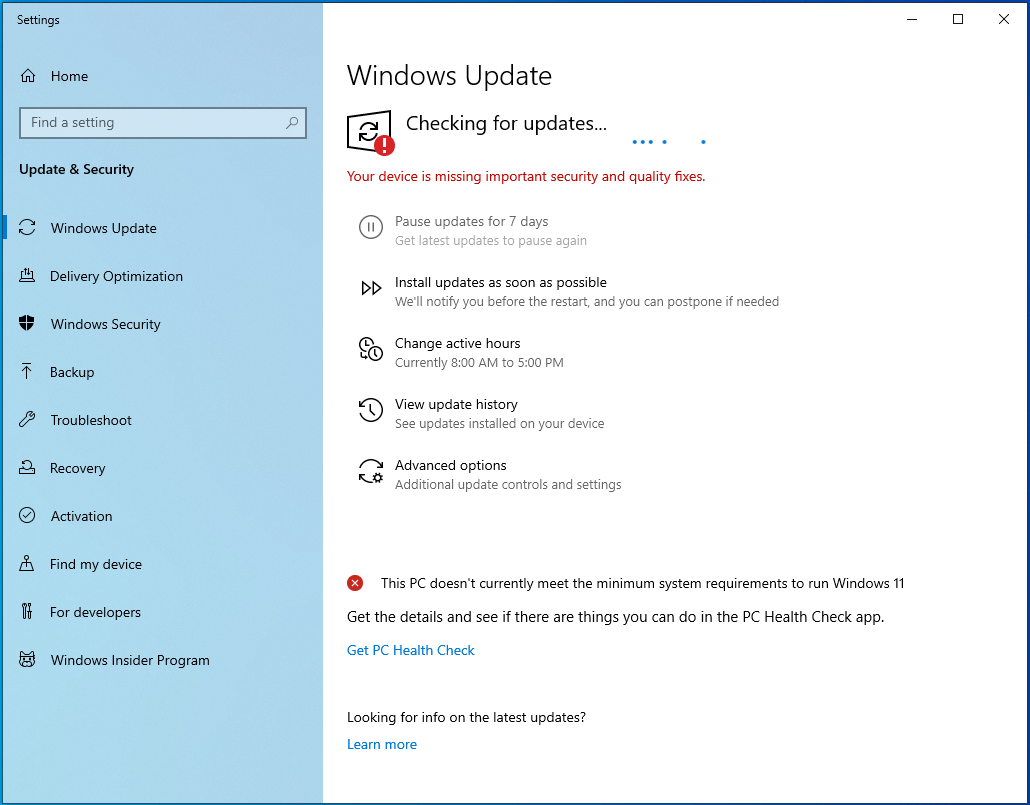Click the red missing security fixes warning text
The image size is (1030, 805).
click(x=526, y=176)
